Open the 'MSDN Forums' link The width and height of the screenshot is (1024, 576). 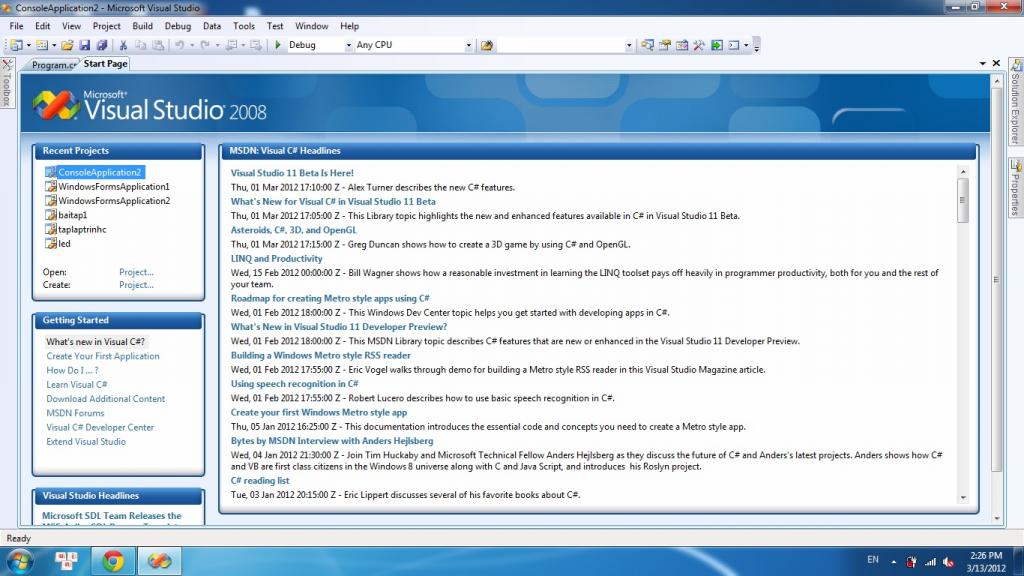[x=75, y=413]
